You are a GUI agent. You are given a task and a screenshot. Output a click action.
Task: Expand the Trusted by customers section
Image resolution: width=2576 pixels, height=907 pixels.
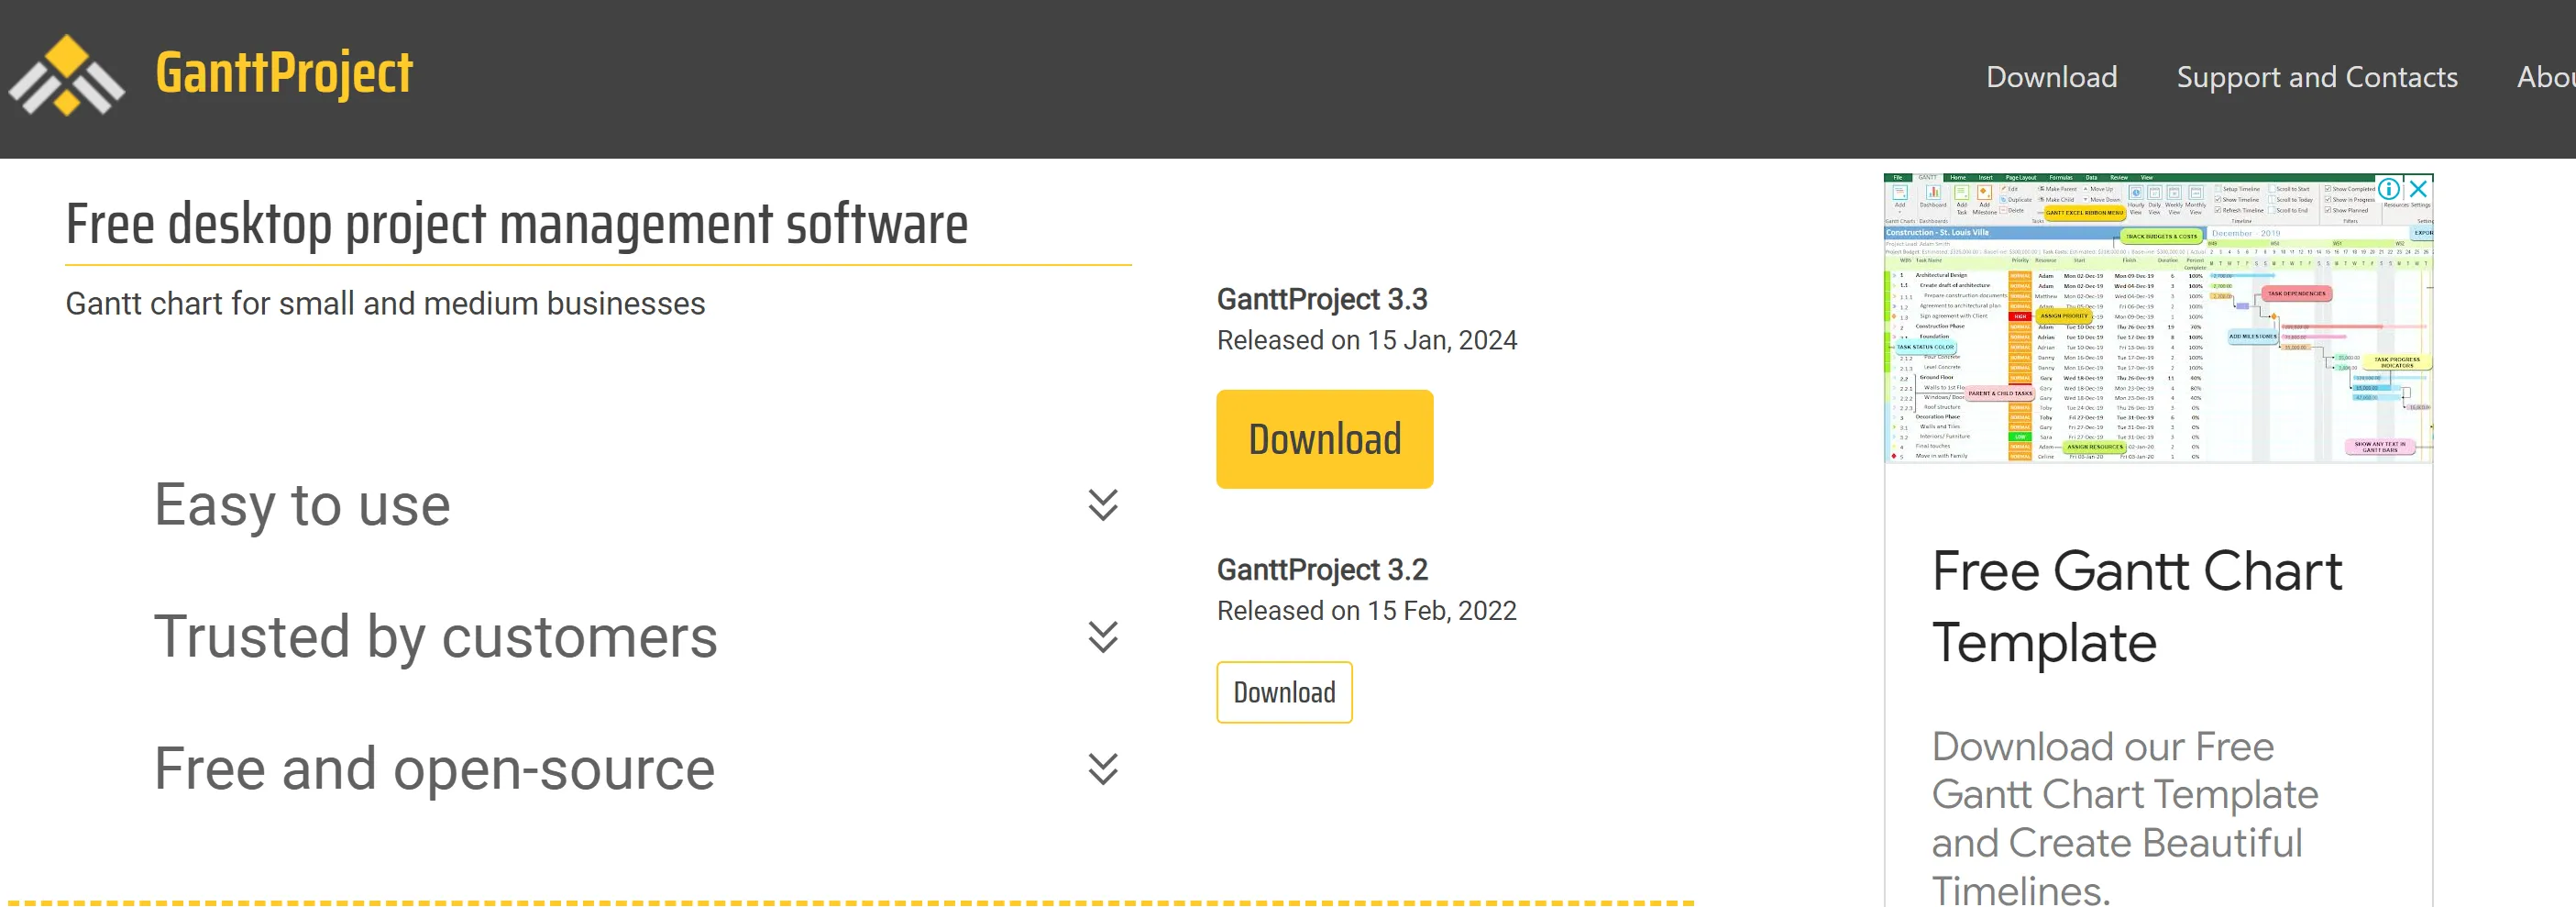pyautogui.click(x=1103, y=637)
